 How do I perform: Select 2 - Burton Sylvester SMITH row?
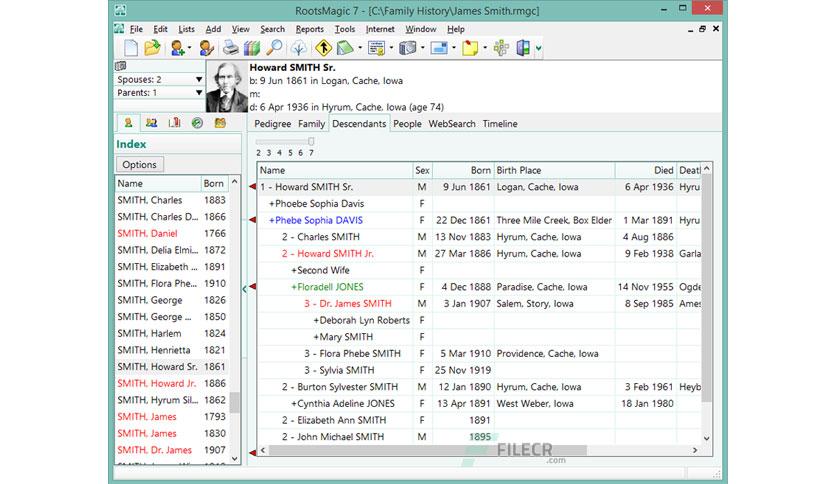tap(479, 387)
